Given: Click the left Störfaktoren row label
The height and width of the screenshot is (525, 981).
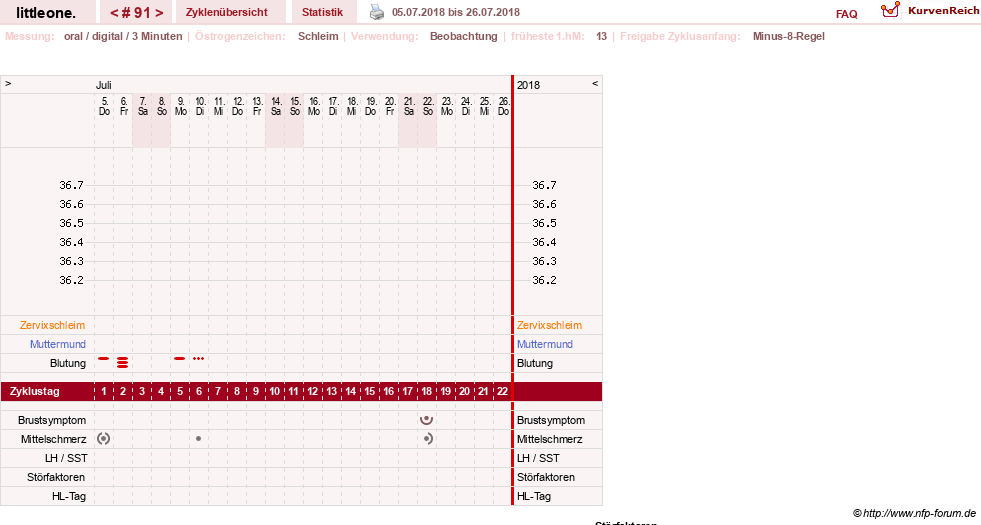Looking at the screenshot, I should tap(56, 477).
